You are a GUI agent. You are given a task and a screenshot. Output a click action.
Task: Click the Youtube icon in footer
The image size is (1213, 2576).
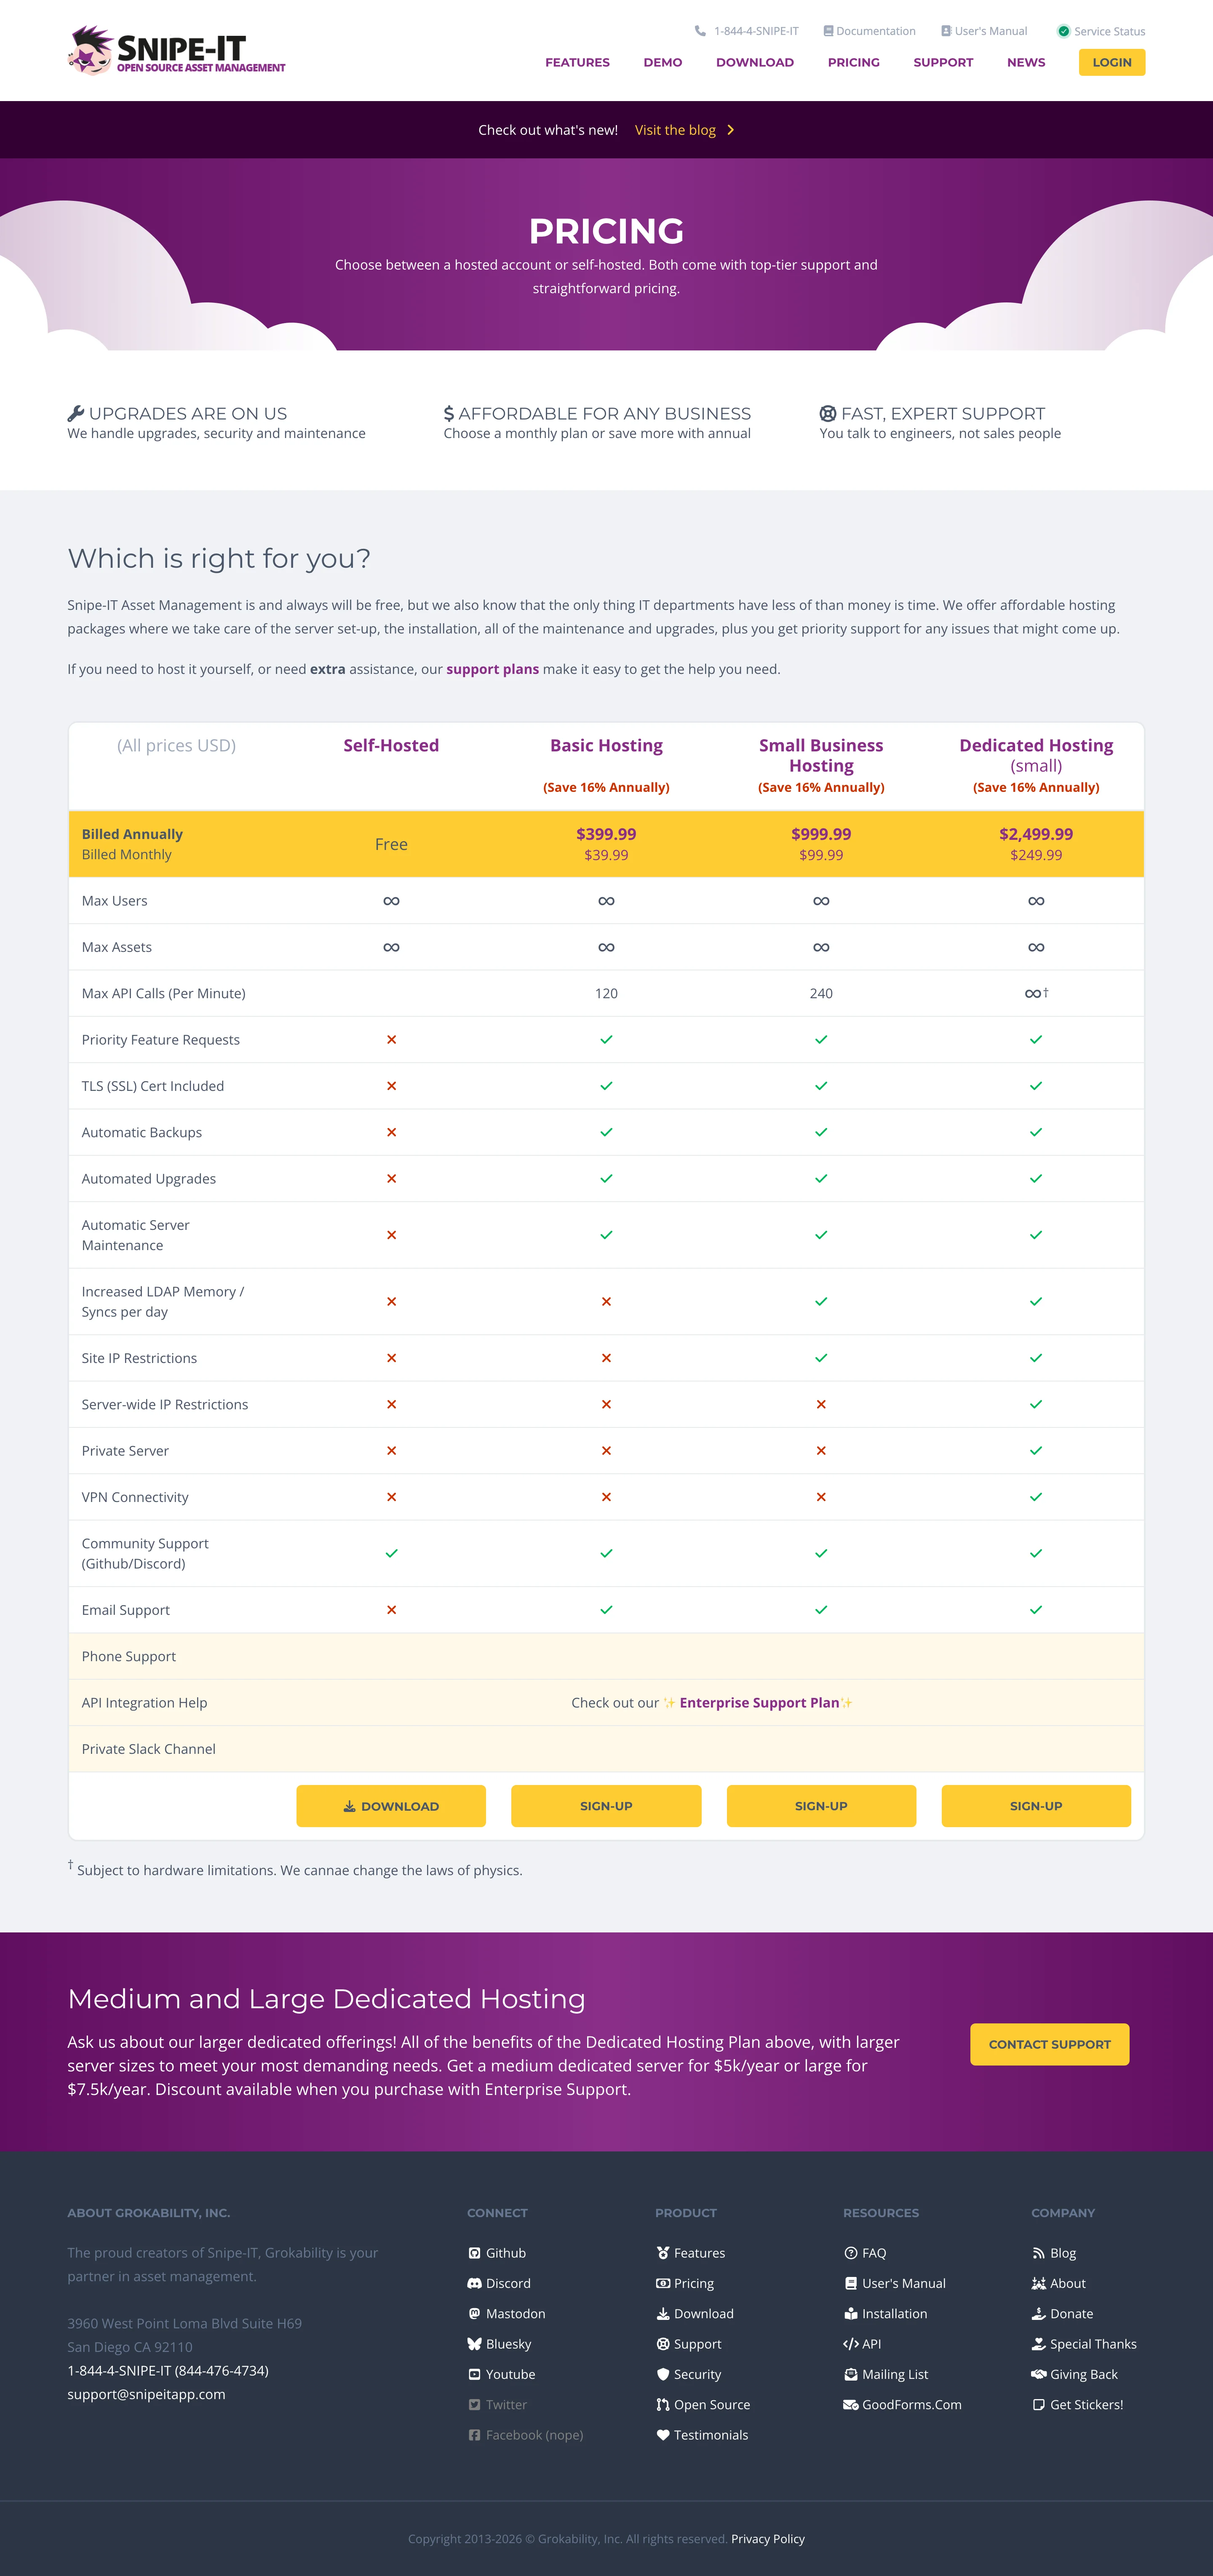pyautogui.click(x=474, y=2374)
